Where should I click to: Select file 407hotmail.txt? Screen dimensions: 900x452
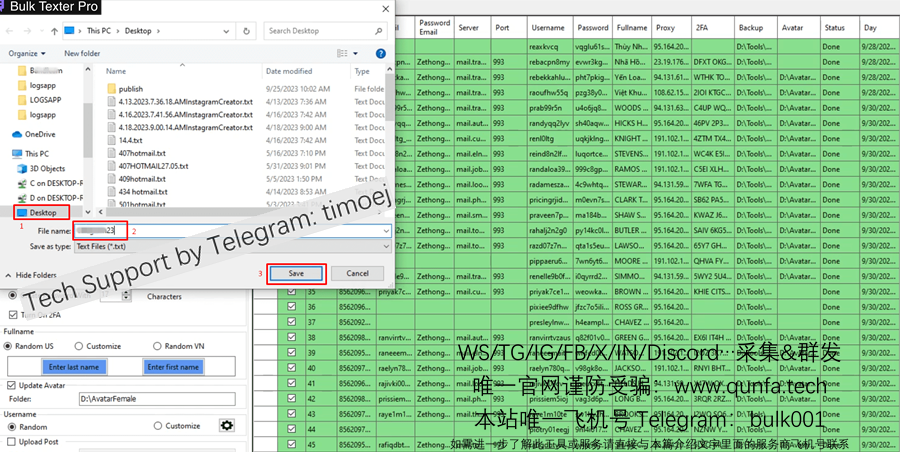(137, 153)
